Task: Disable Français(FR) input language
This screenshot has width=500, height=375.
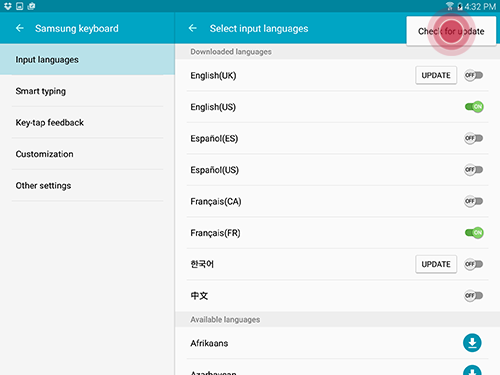Action: coord(474,233)
